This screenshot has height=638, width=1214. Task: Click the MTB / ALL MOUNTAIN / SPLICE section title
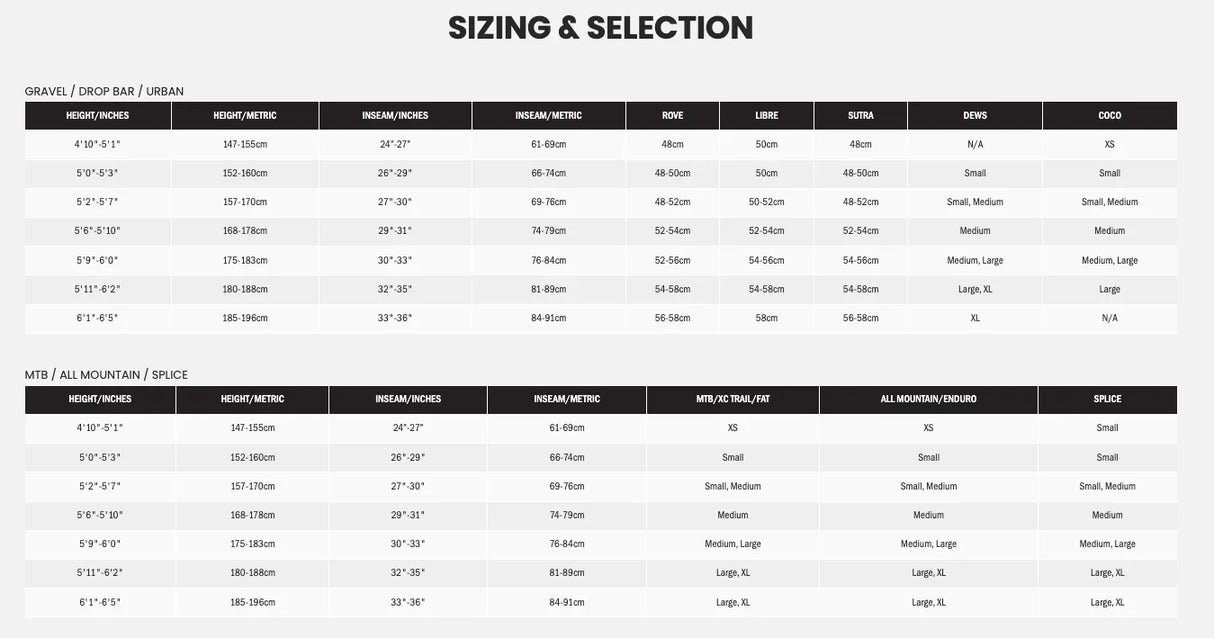[x=106, y=375]
